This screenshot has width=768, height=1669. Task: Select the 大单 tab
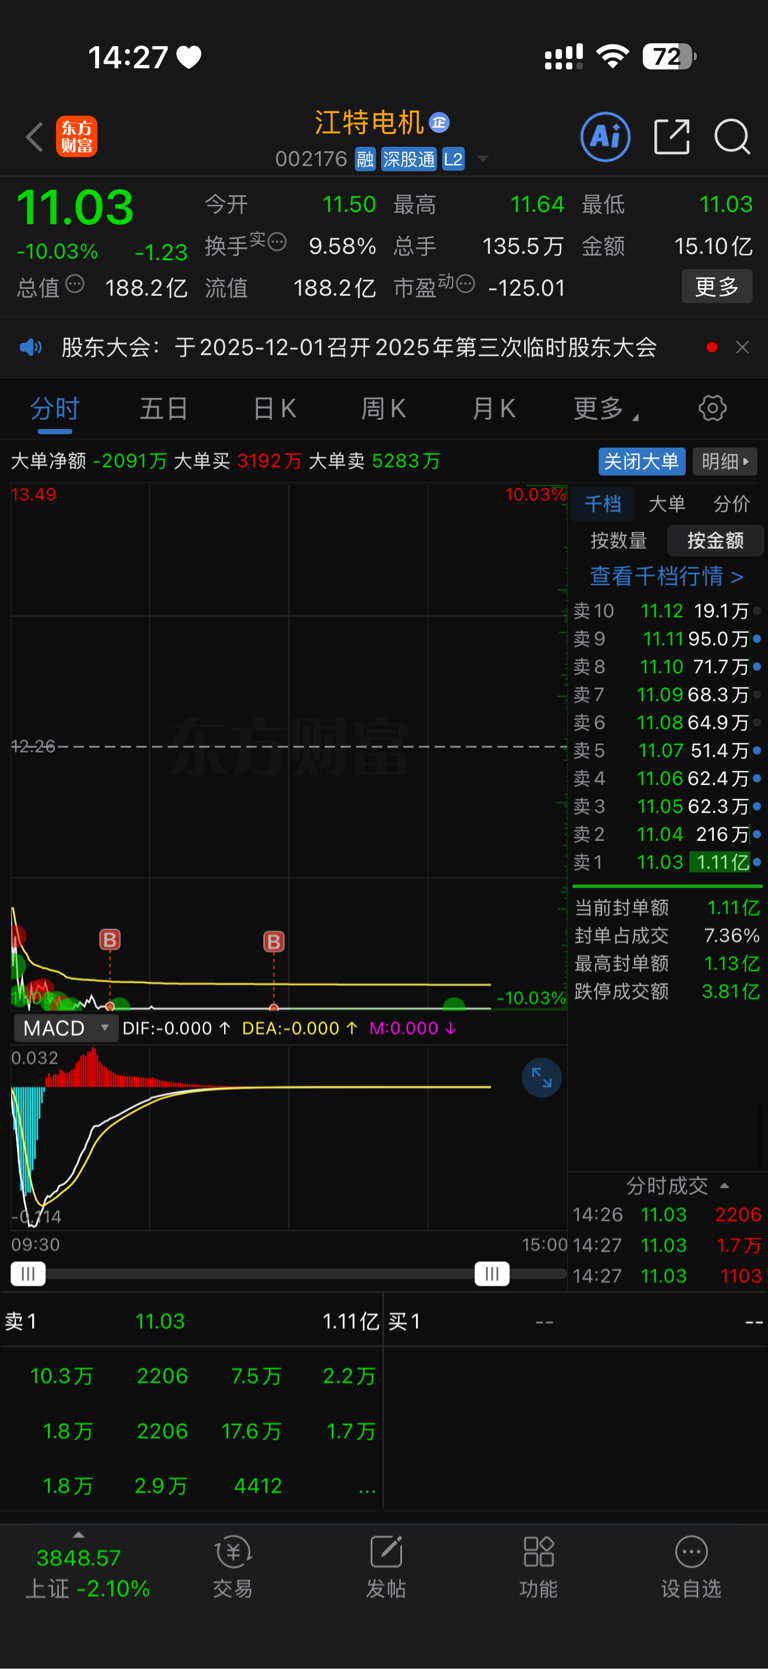[x=667, y=504]
